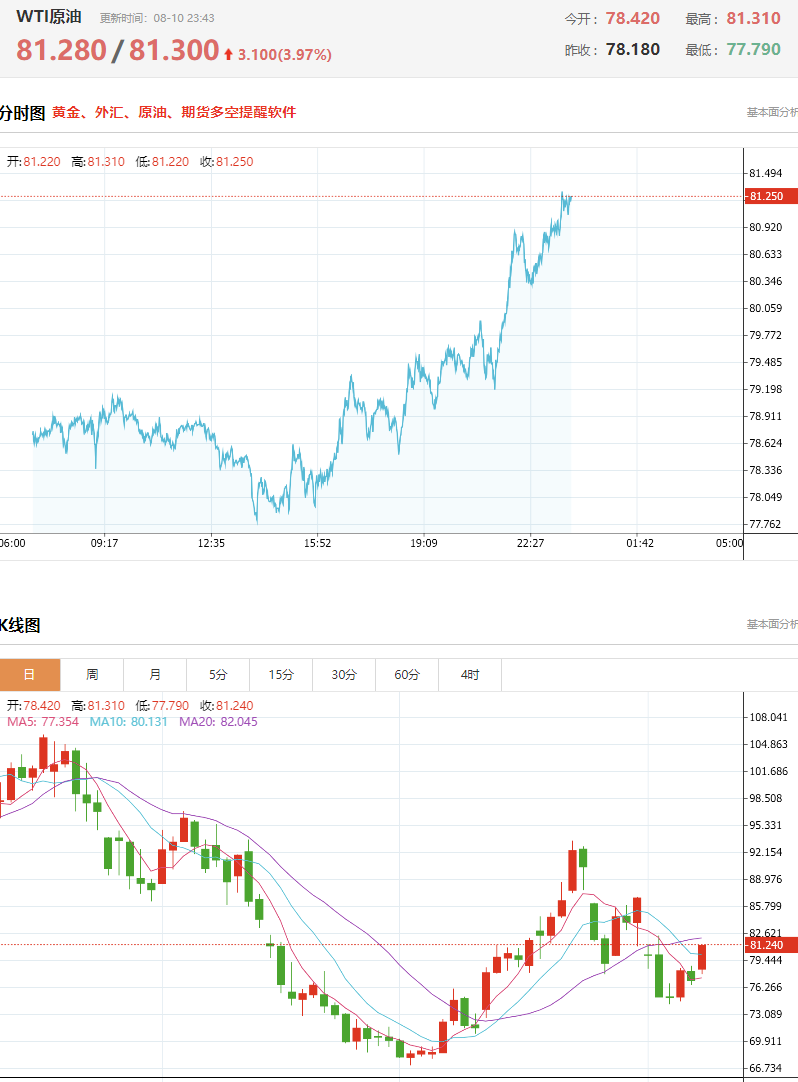
Task: Open the 5分 K-line interval
Action: pyautogui.click(x=217, y=674)
